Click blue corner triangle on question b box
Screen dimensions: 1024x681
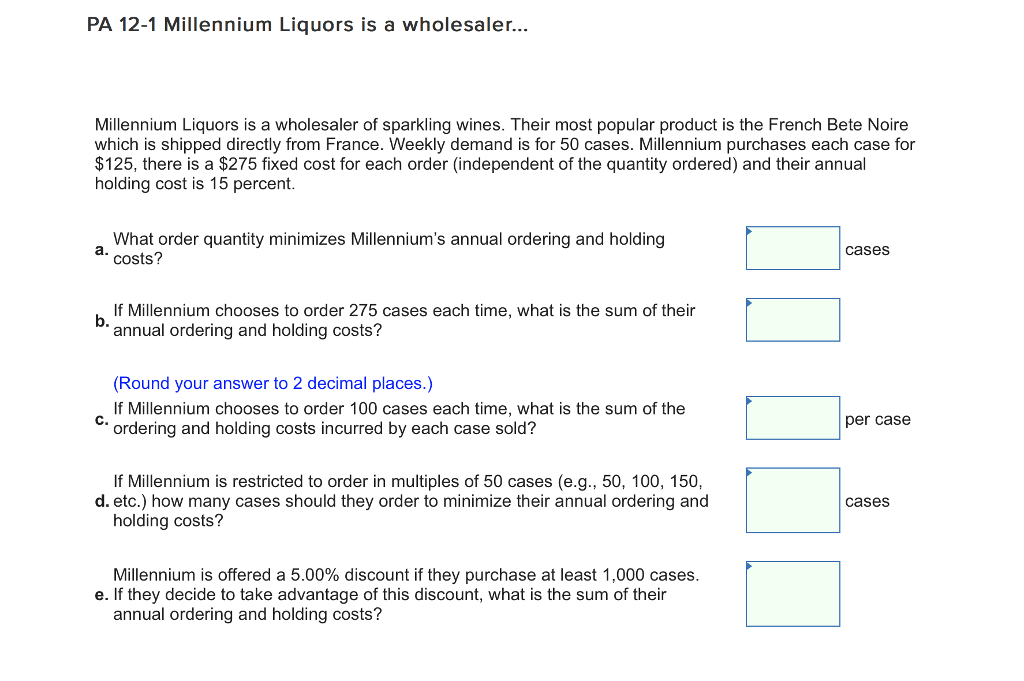[750, 303]
